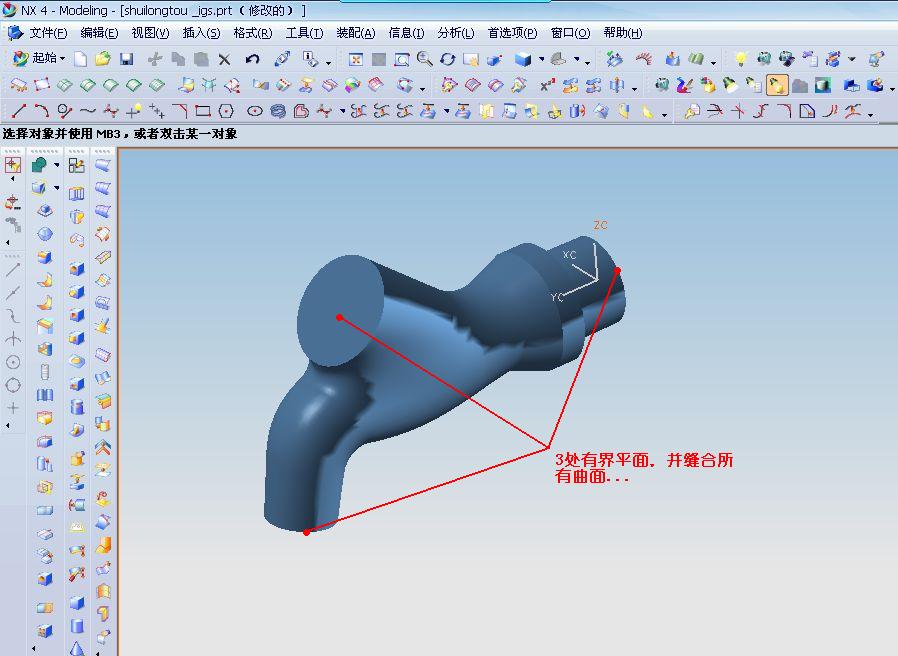
Task: Toggle the highlighted lamp visualization button
Action: [x=776, y=85]
